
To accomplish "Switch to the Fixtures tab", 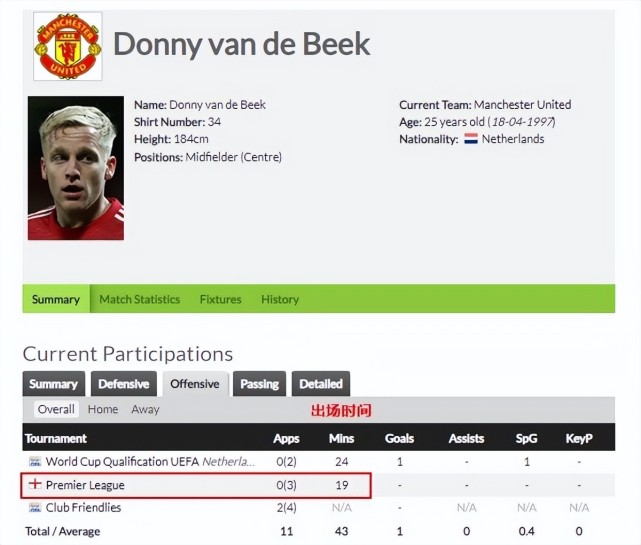I will click(220, 299).
